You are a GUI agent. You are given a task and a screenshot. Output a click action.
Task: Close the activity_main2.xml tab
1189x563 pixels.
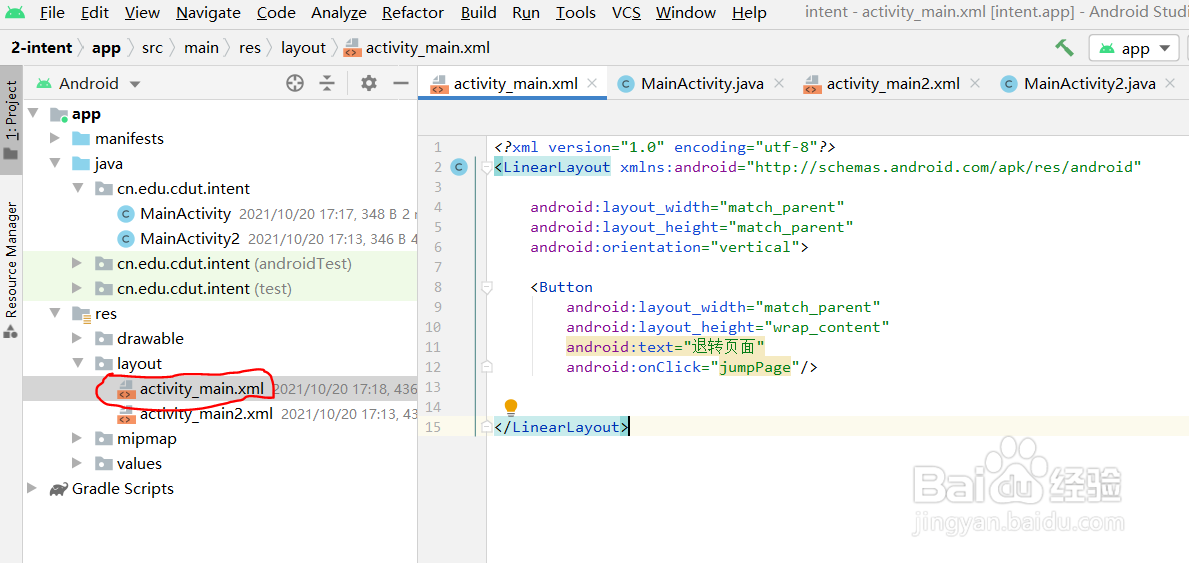(x=975, y=83)
